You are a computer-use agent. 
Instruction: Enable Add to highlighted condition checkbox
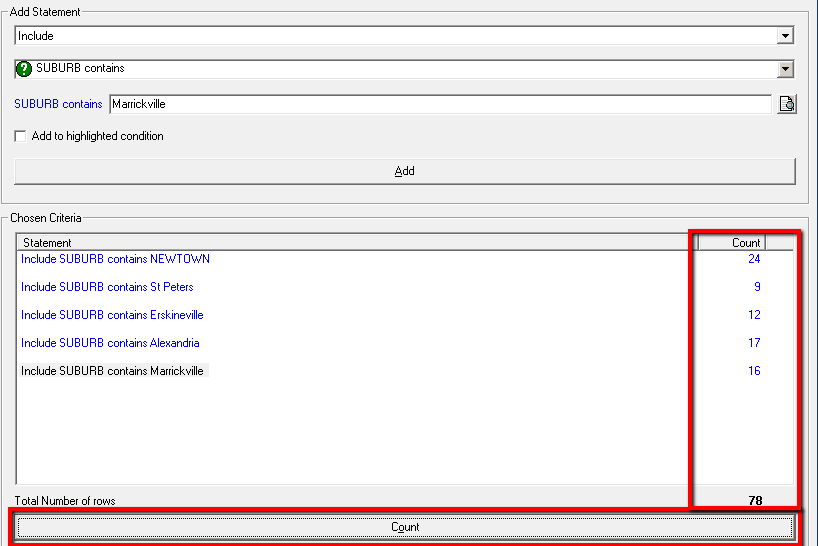pos(21,136)
